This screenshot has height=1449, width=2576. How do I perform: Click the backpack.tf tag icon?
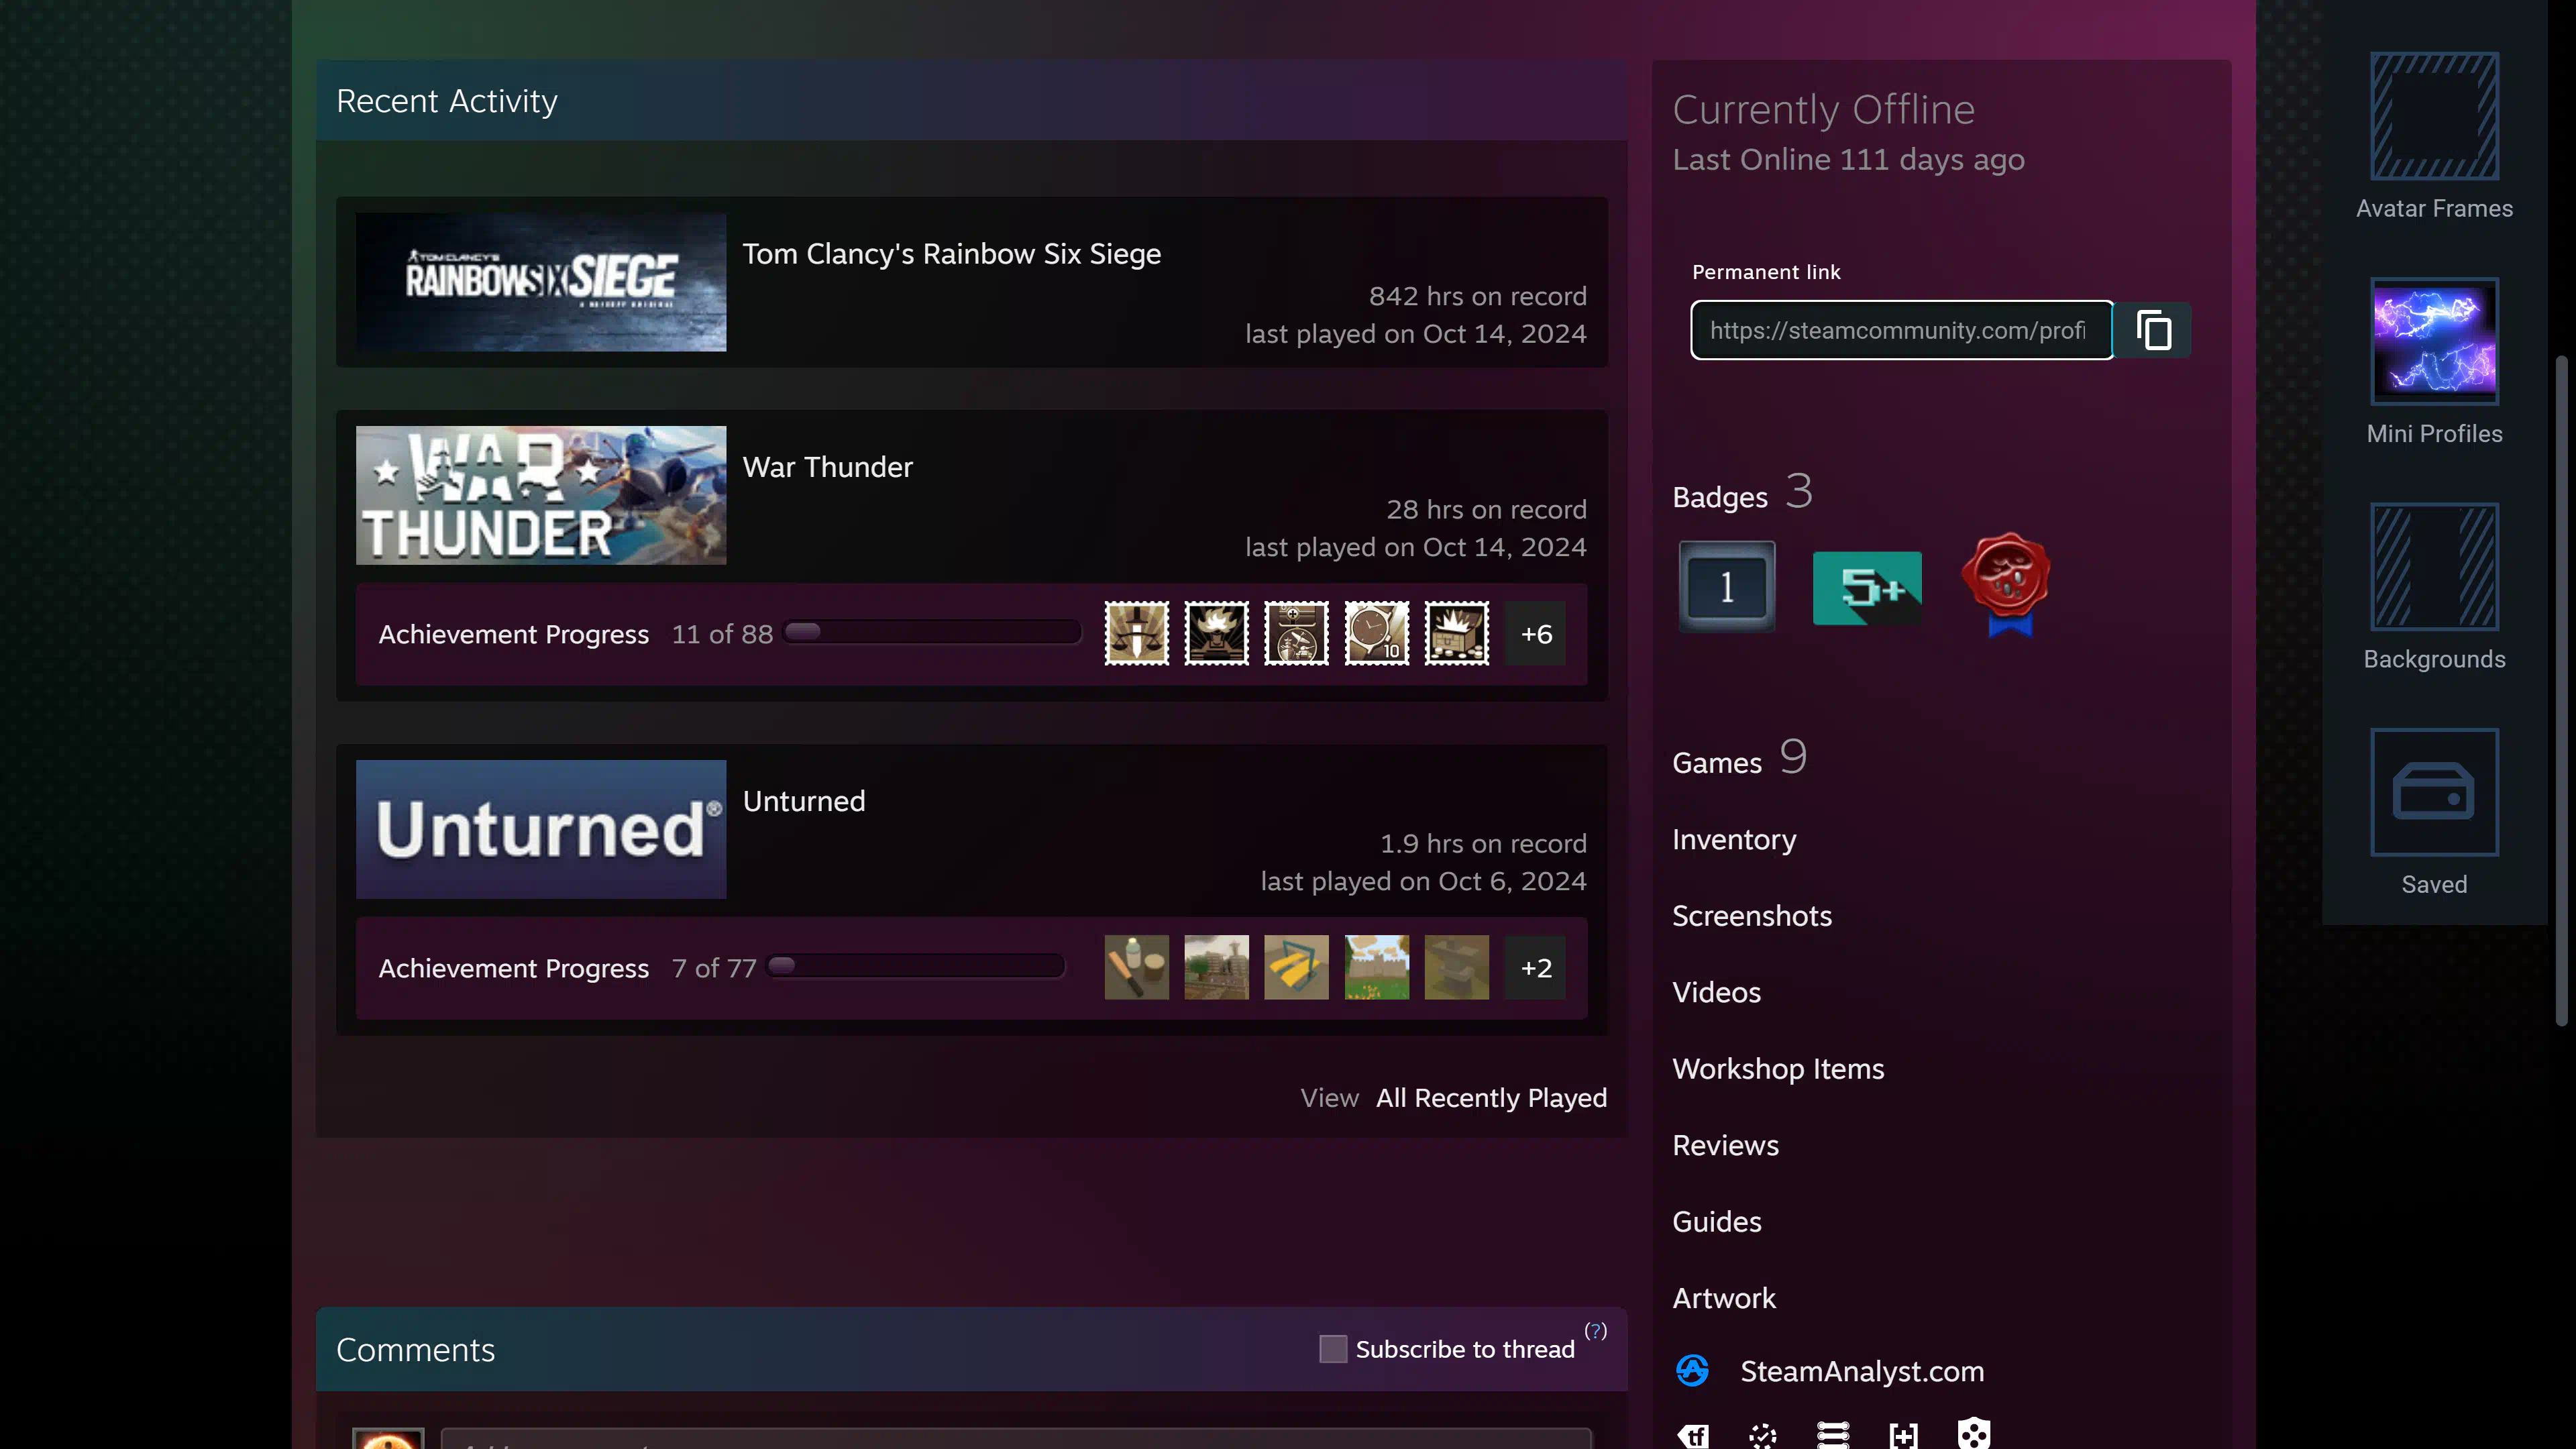click(1693, 1436)
